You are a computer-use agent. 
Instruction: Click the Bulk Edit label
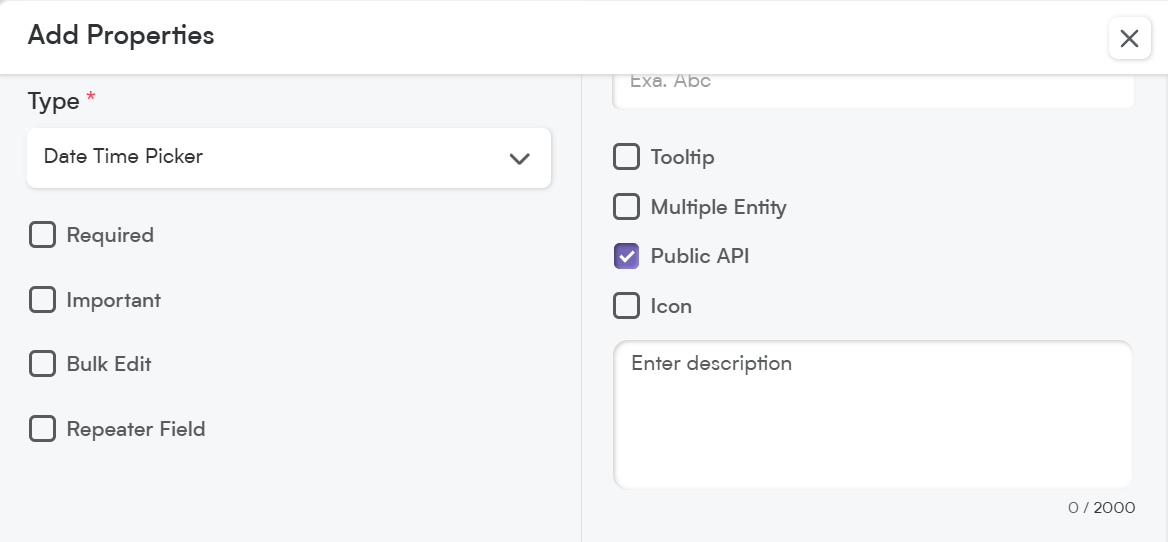pyautogui.click(x=109, y=364)
